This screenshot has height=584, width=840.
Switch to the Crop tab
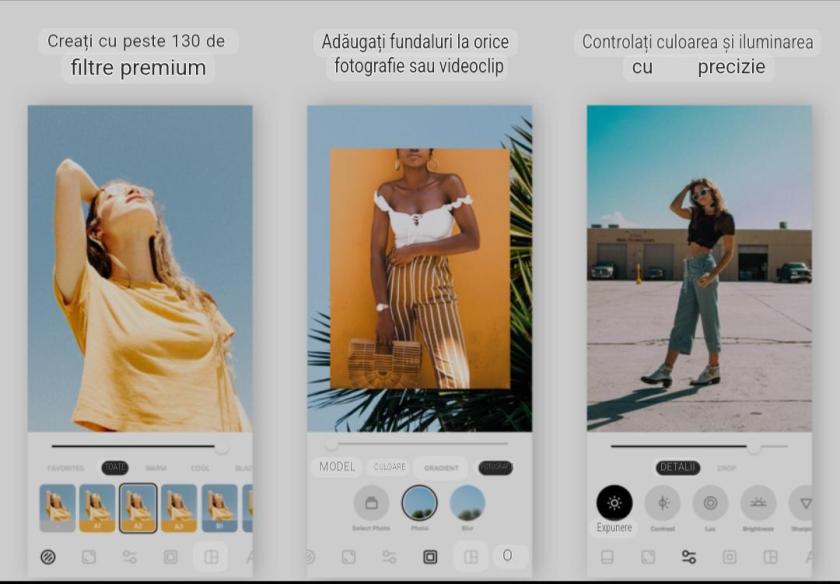click(x=727, y=467)
